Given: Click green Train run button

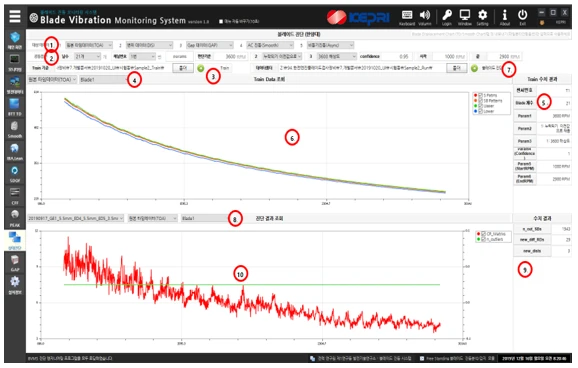Looking at the screenshot, I should [x=201, y=68].
